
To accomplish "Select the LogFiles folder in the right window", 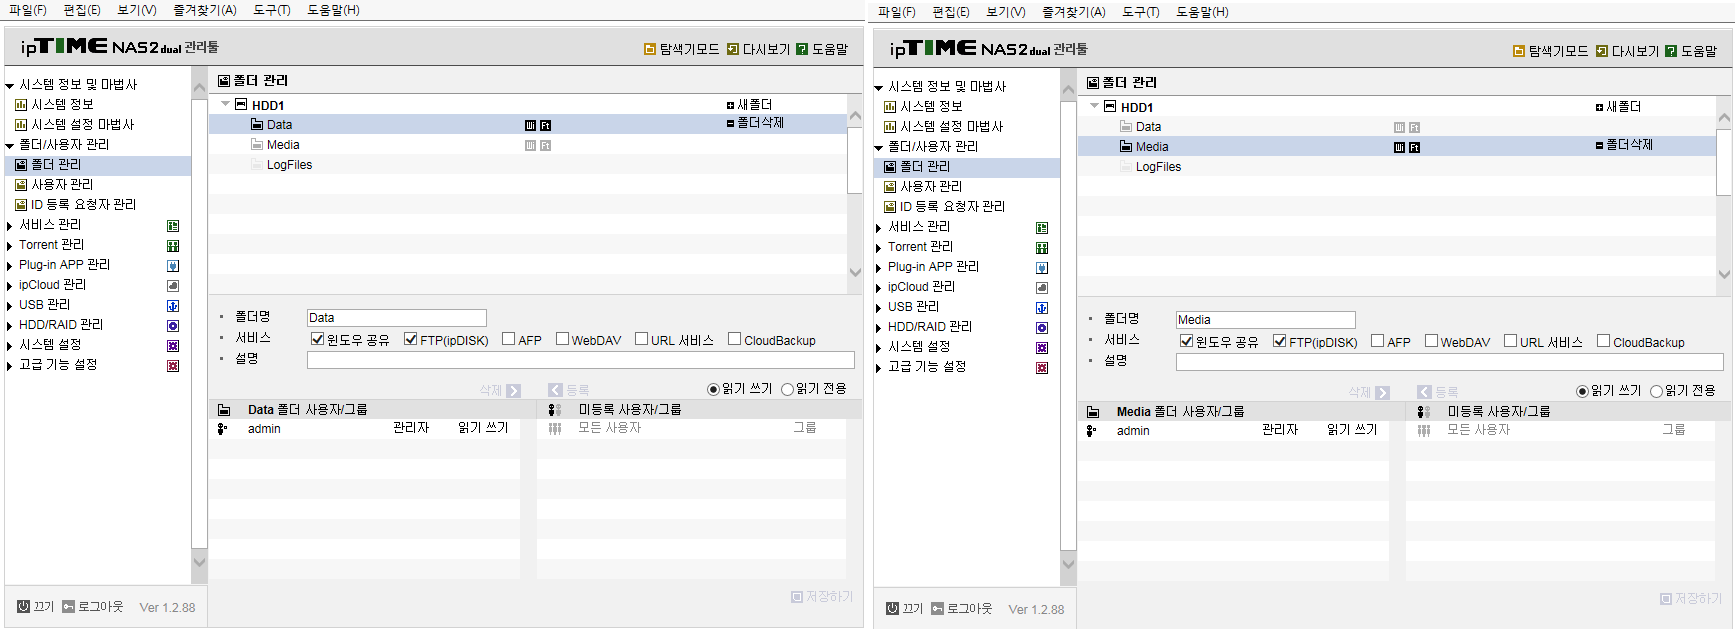I will tap(1158, 167).
